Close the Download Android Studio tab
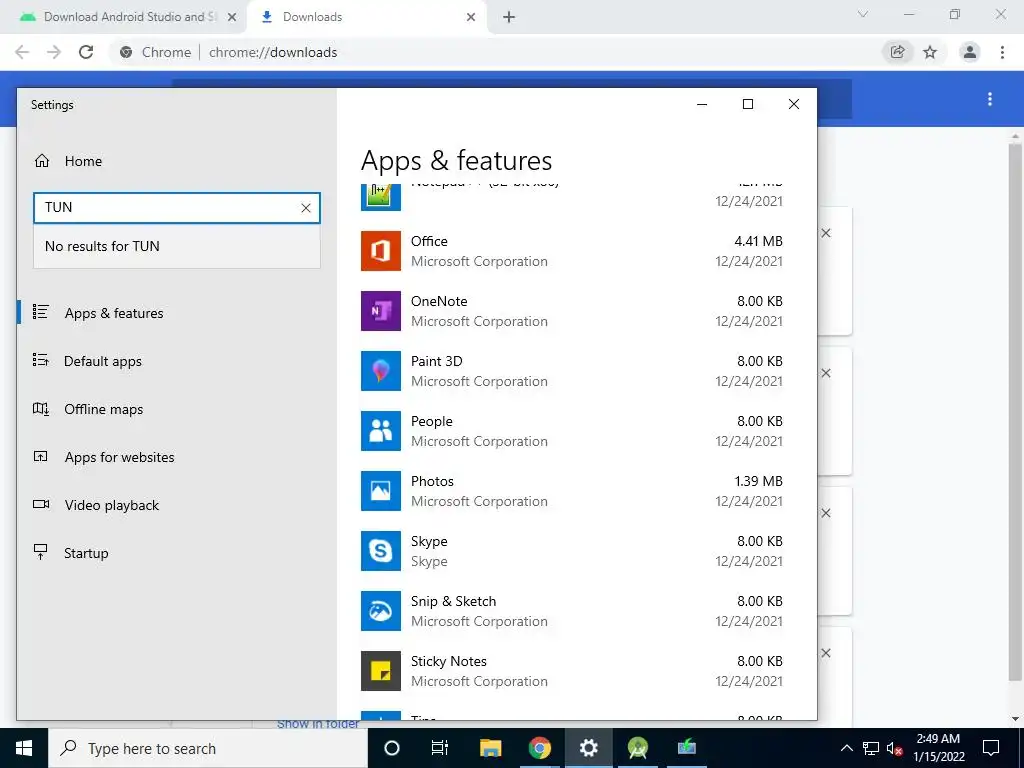The width and height of the screenshot is (1024, 768). click(231, 18)
